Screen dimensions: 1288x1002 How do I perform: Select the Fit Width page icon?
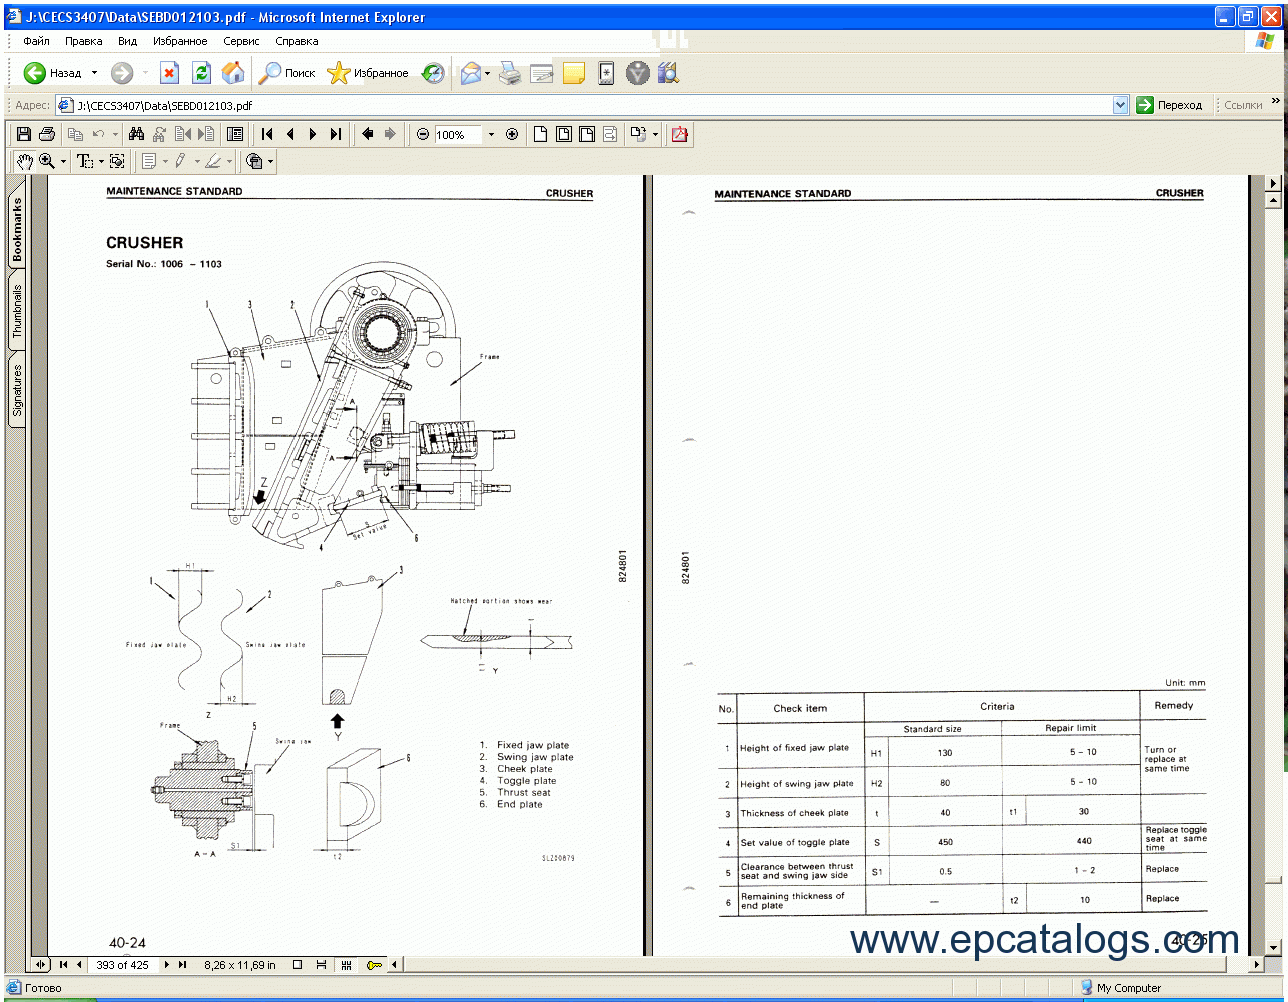tap(587, 134)
